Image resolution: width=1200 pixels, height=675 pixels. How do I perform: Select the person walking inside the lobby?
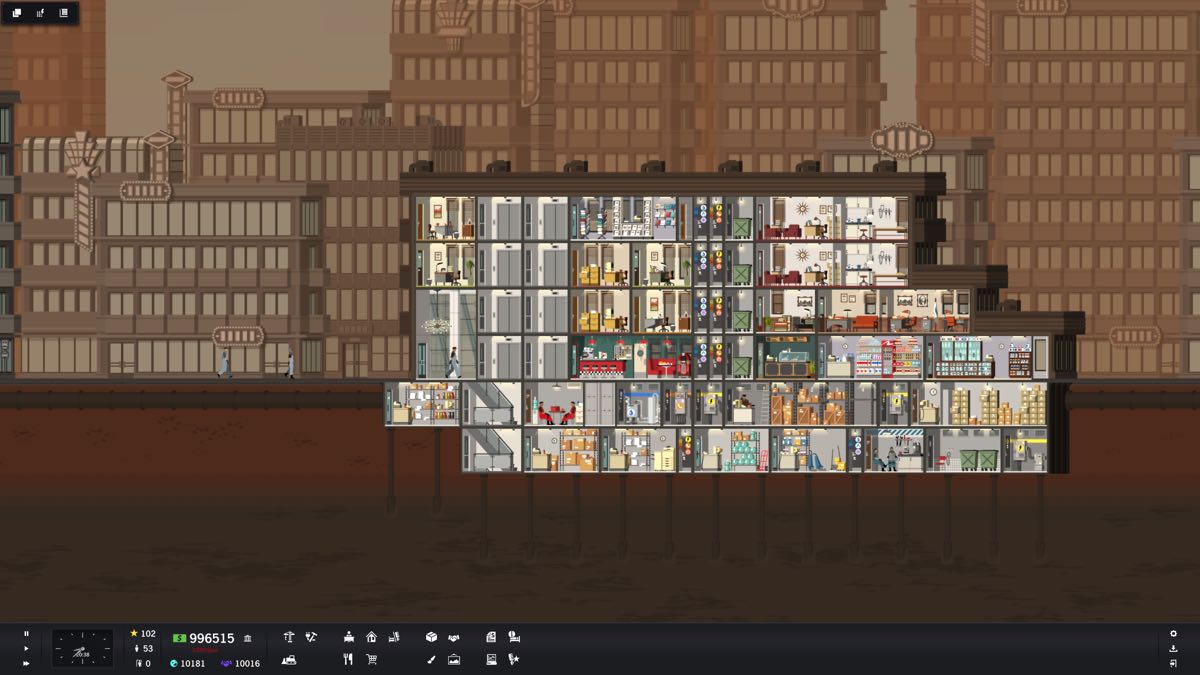pos(454,362)
